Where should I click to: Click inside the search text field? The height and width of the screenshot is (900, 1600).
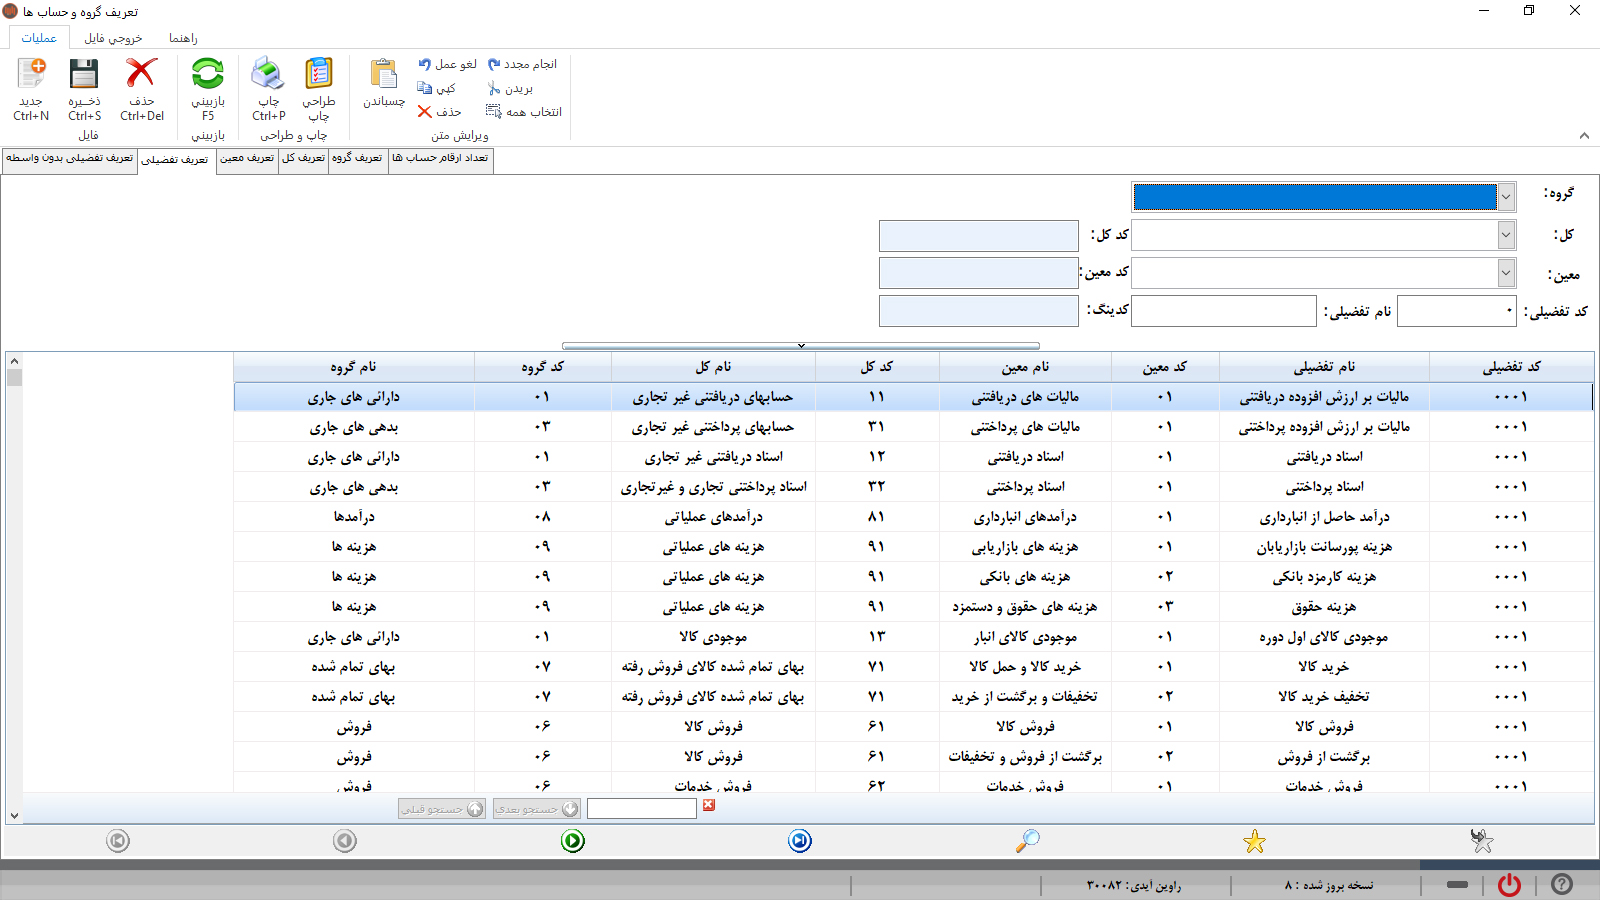pyautogui.click(x=642, y=808)
